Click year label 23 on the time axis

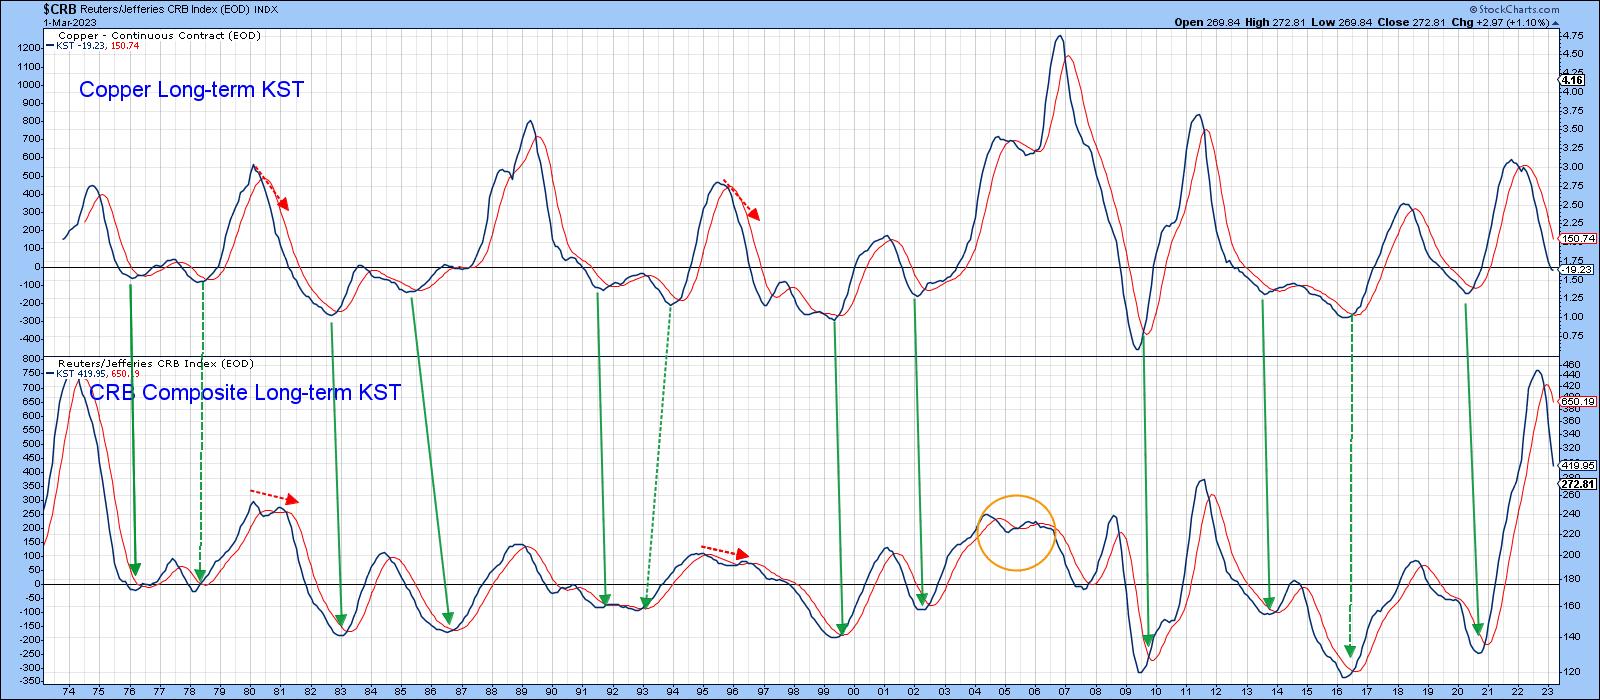(1548, 691)
